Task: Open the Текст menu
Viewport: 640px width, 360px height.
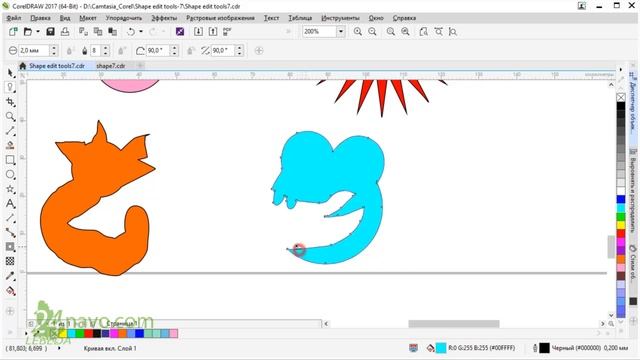Action: 271,18
